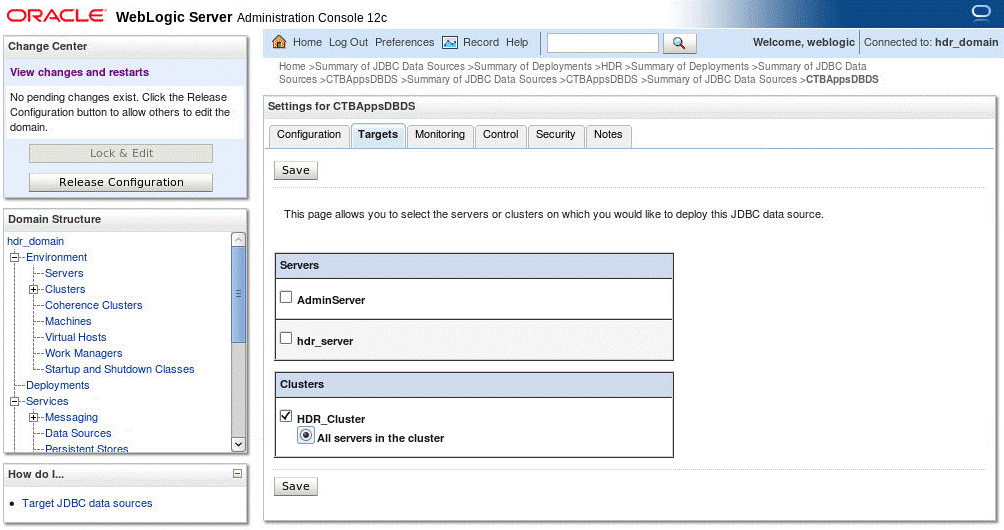Open Work Managers in the tree
The width and height of the screenshot is (1004, 530).
pos(83,353)
